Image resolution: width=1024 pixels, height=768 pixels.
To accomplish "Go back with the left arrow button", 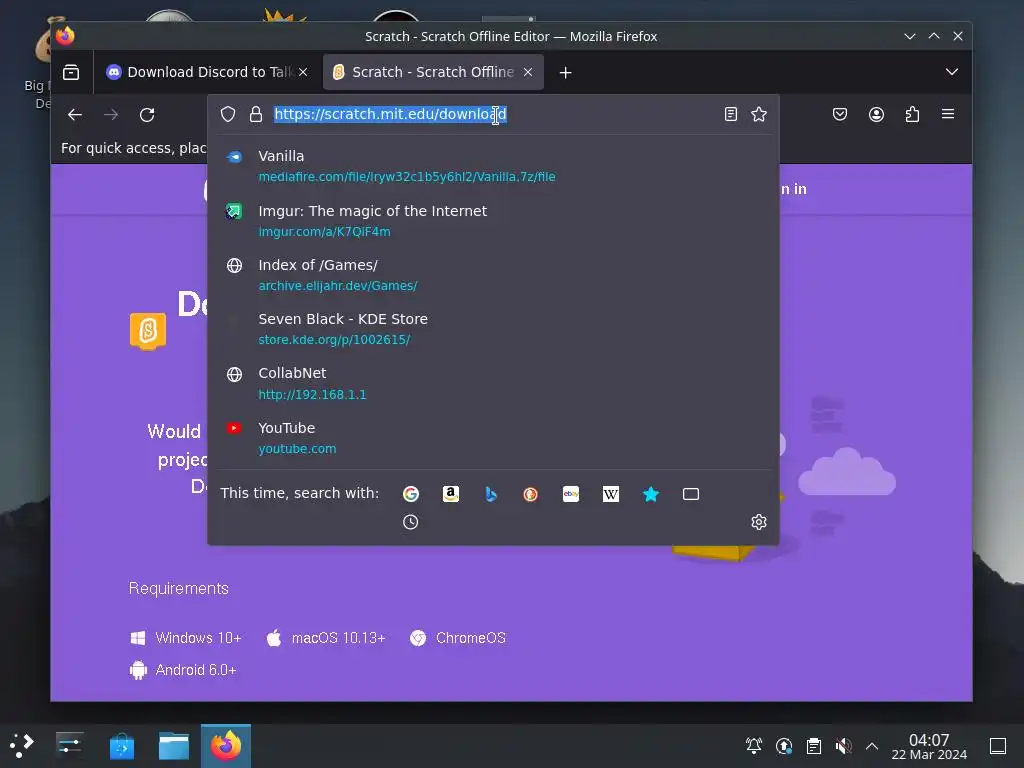I will [x=75, y=115].
